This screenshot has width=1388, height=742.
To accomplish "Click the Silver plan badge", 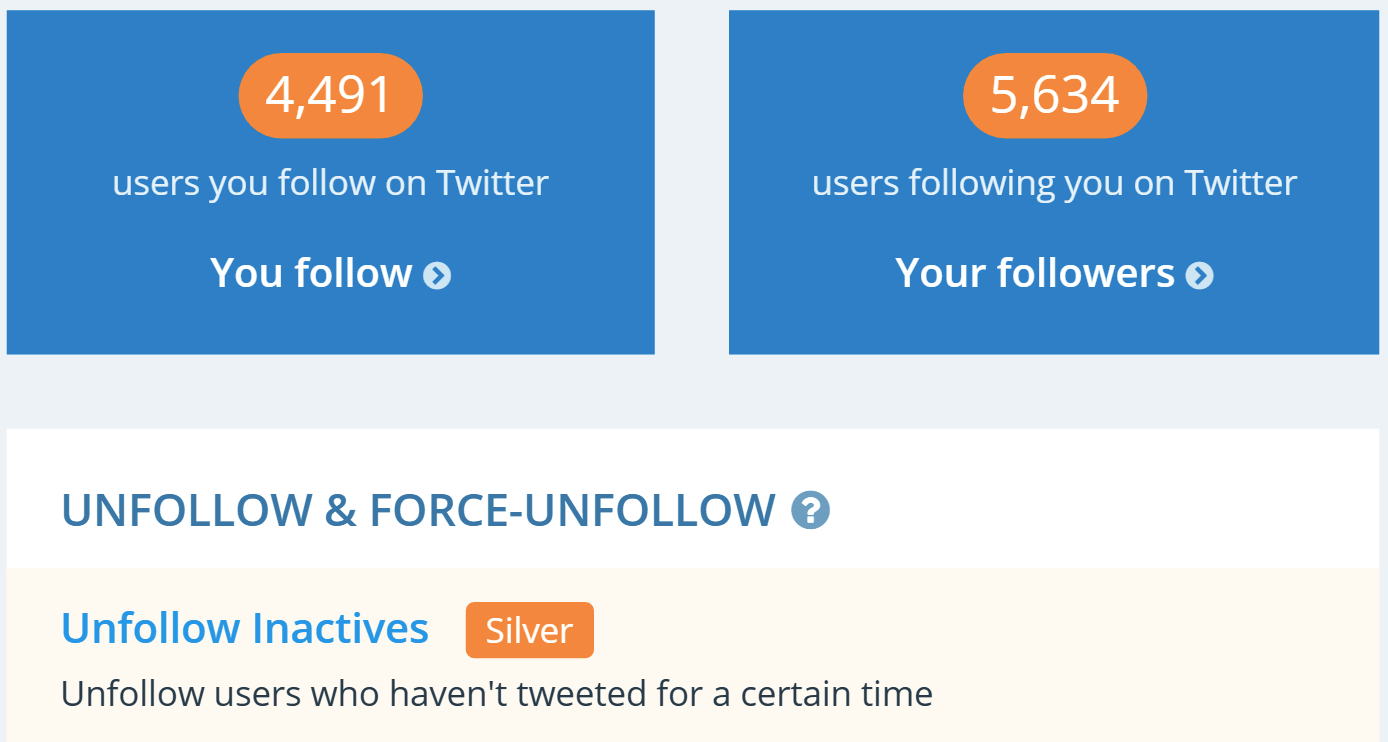I will click(529, 630).
